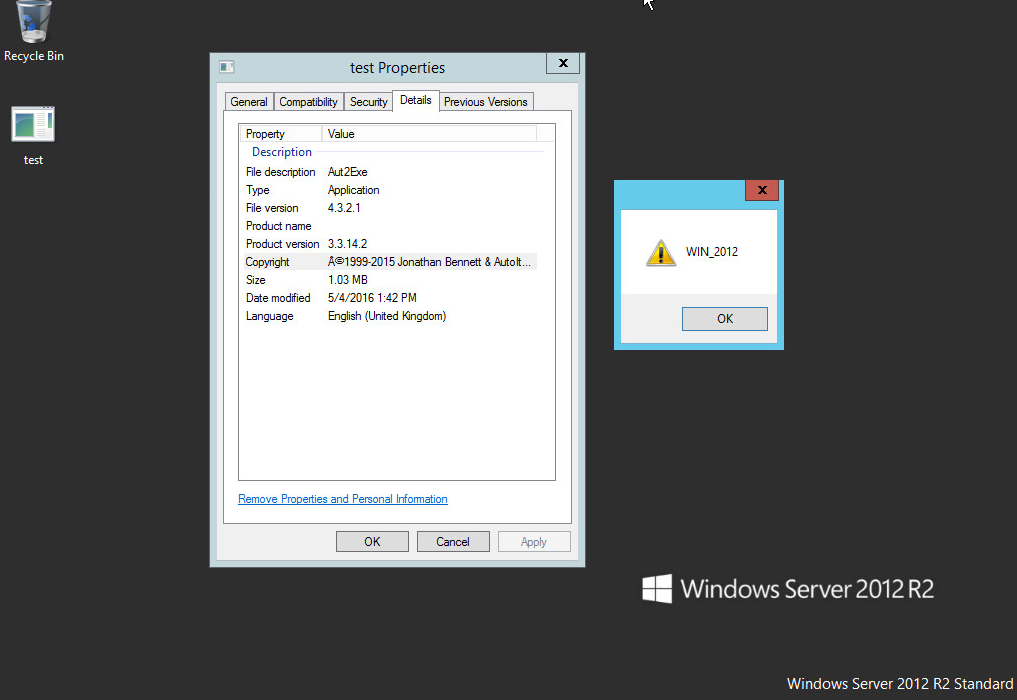Click the 1.03 MB size value

pyautogui.click(x=348, y=280)
